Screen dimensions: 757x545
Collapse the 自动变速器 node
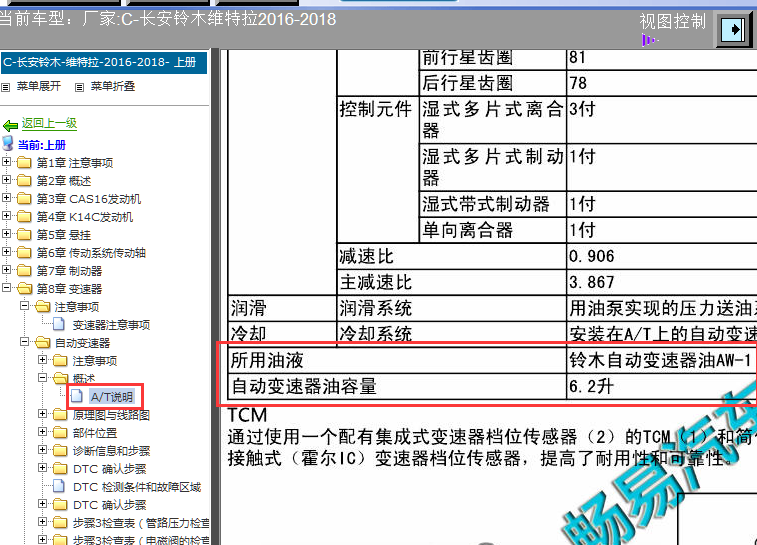pos(25,342)
